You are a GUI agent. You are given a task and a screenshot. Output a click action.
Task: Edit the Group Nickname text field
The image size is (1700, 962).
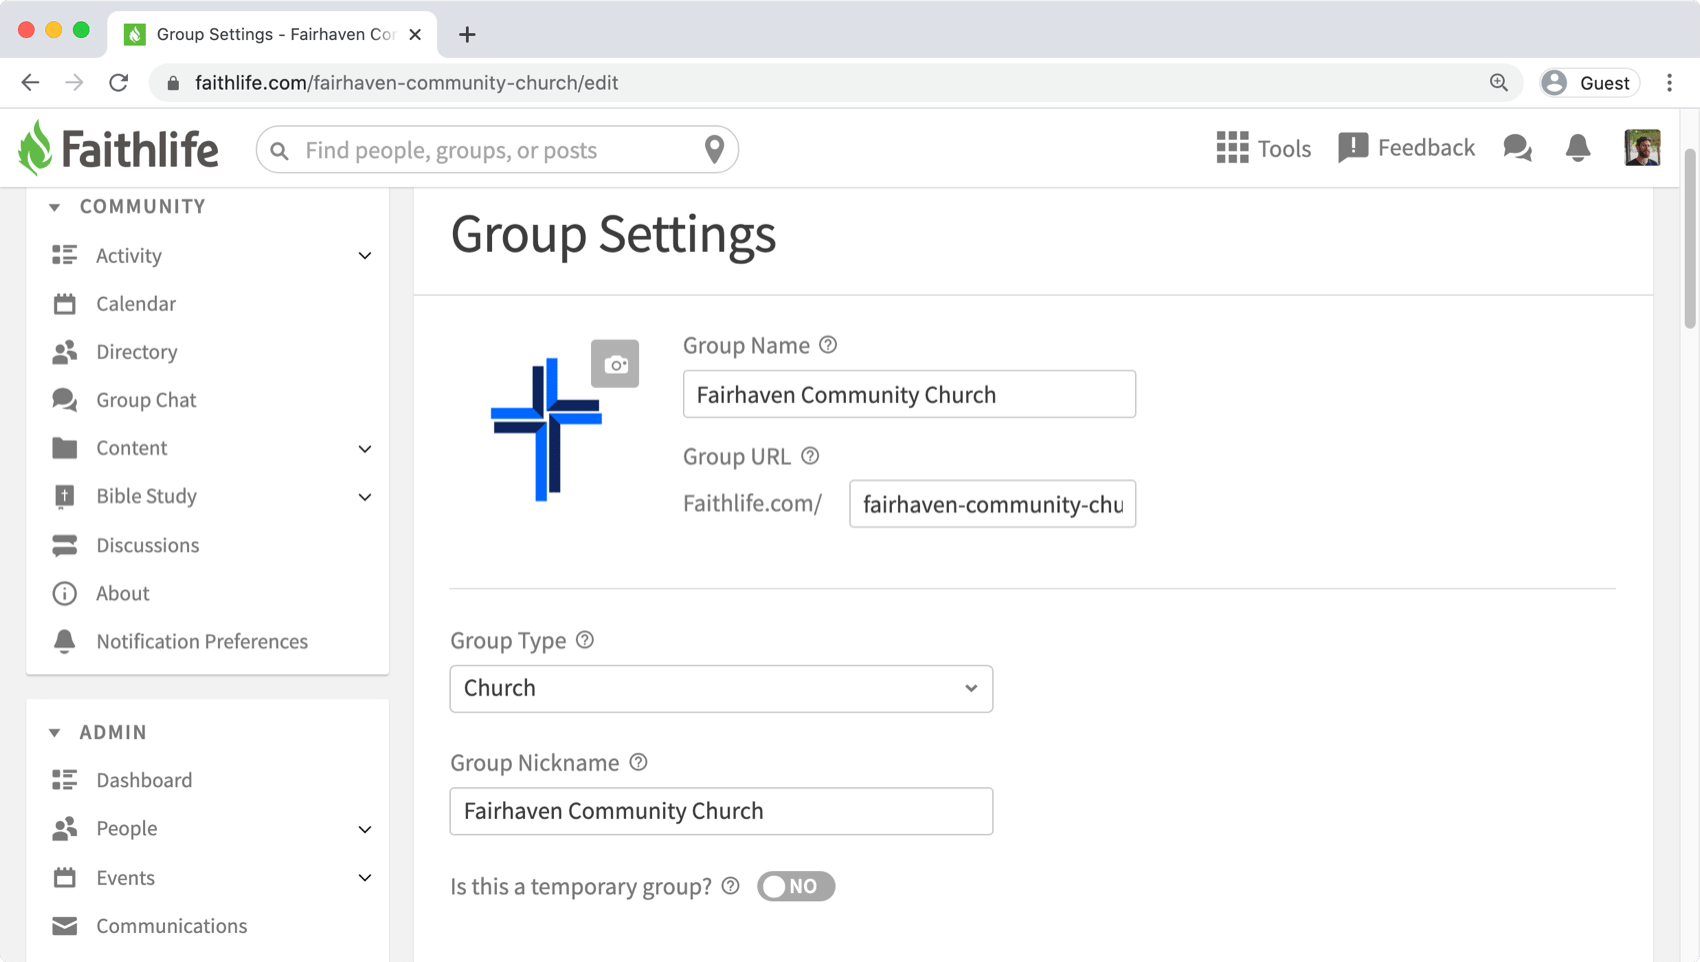(720, 811)
